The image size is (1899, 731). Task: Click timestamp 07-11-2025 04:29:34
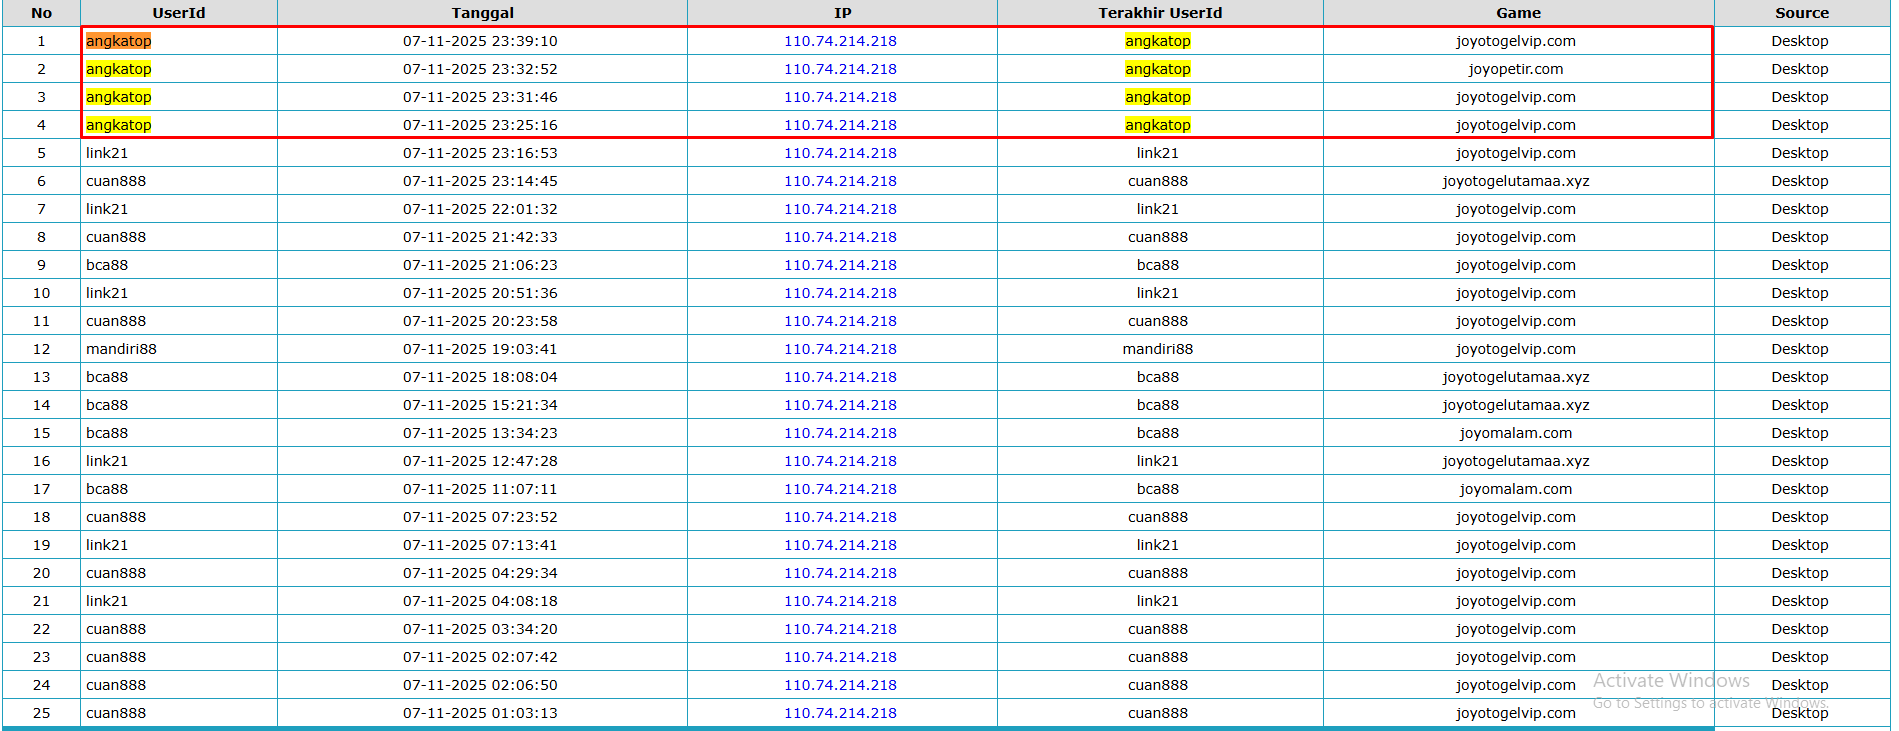[480, 573]
